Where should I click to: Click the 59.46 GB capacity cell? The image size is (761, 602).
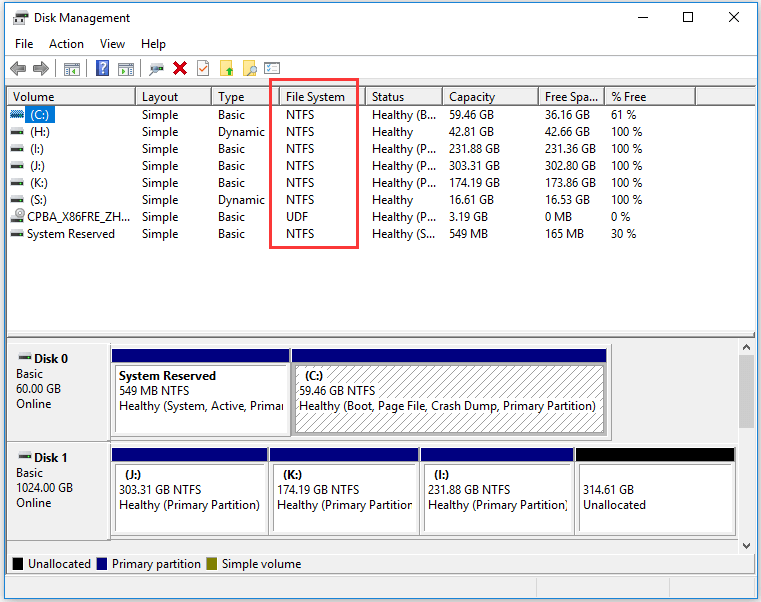471,115
